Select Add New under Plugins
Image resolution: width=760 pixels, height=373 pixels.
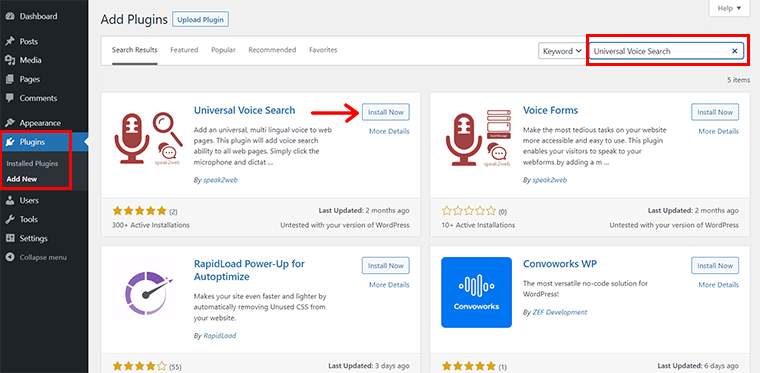click(22, 179)
